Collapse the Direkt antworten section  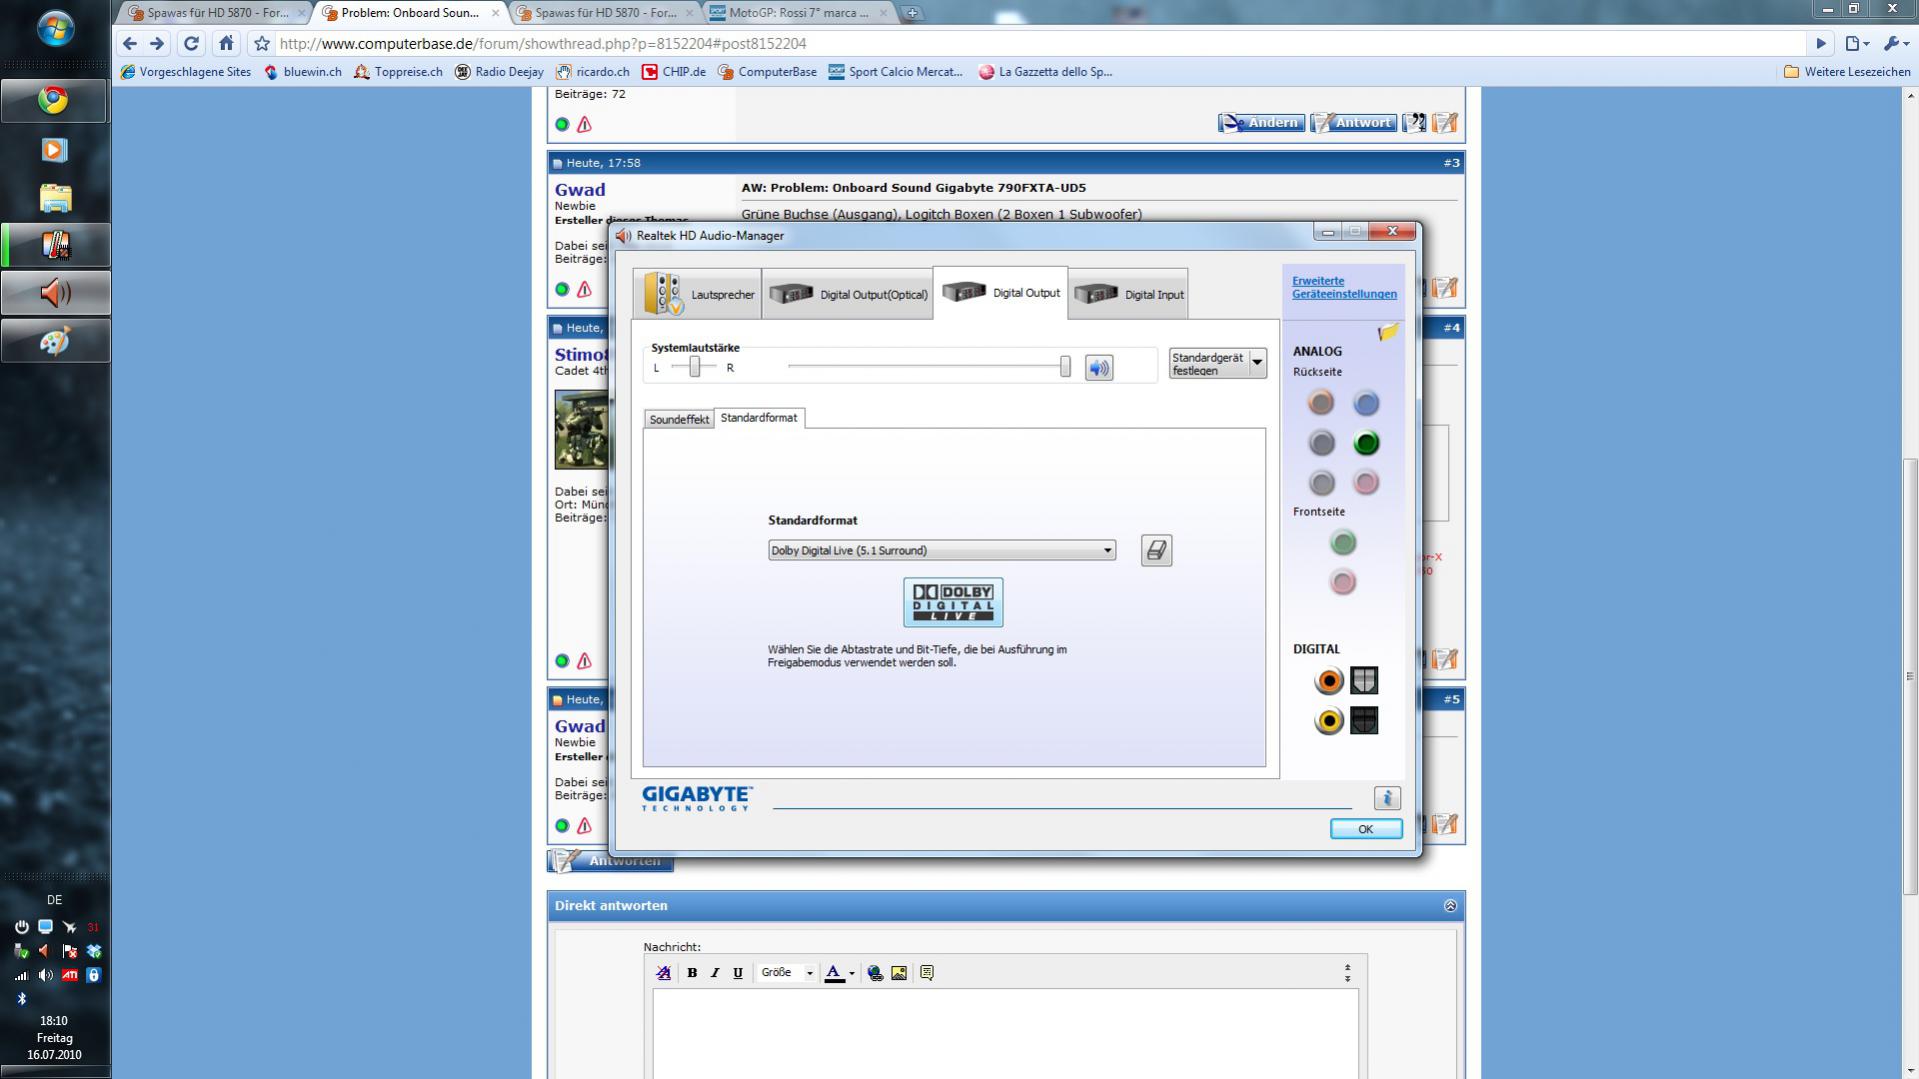1450,906
